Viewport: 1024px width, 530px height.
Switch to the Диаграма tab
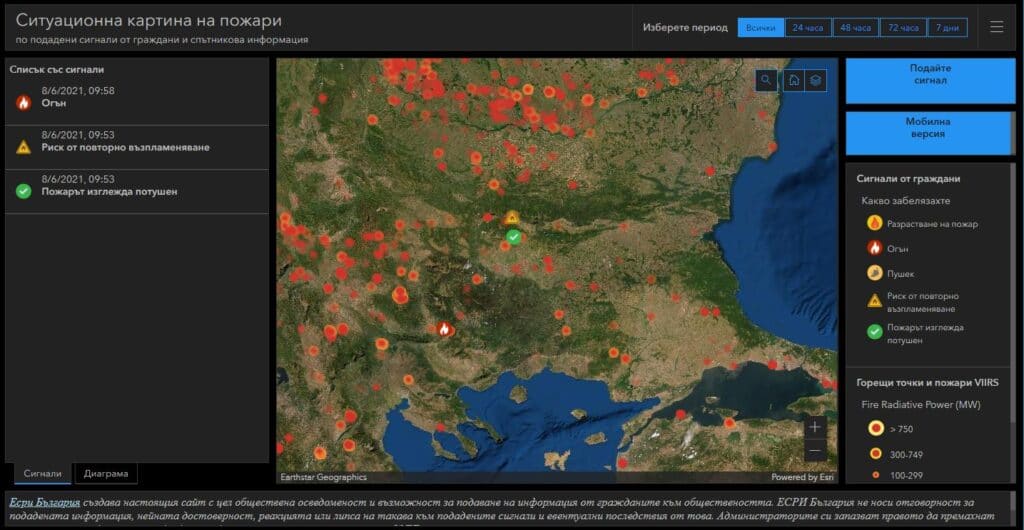pos(106,474)
